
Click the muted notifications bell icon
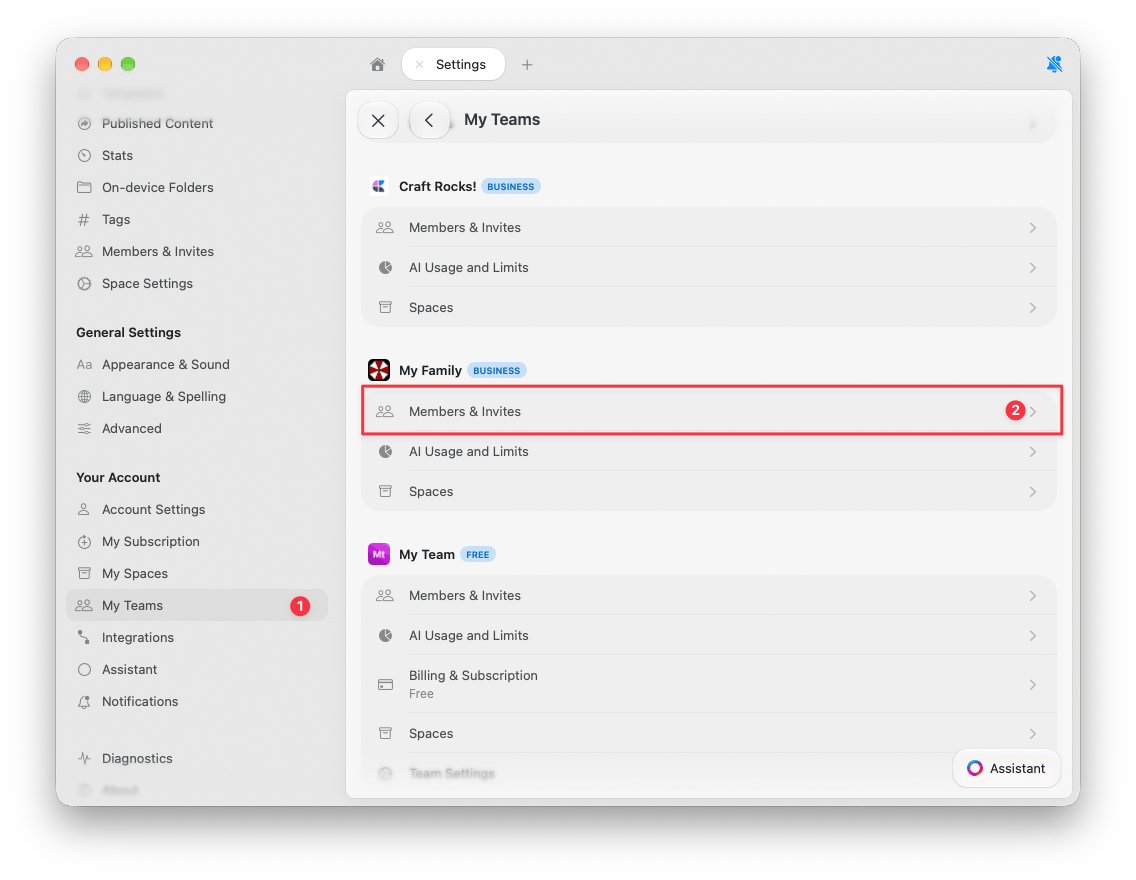coord(1054,64)
